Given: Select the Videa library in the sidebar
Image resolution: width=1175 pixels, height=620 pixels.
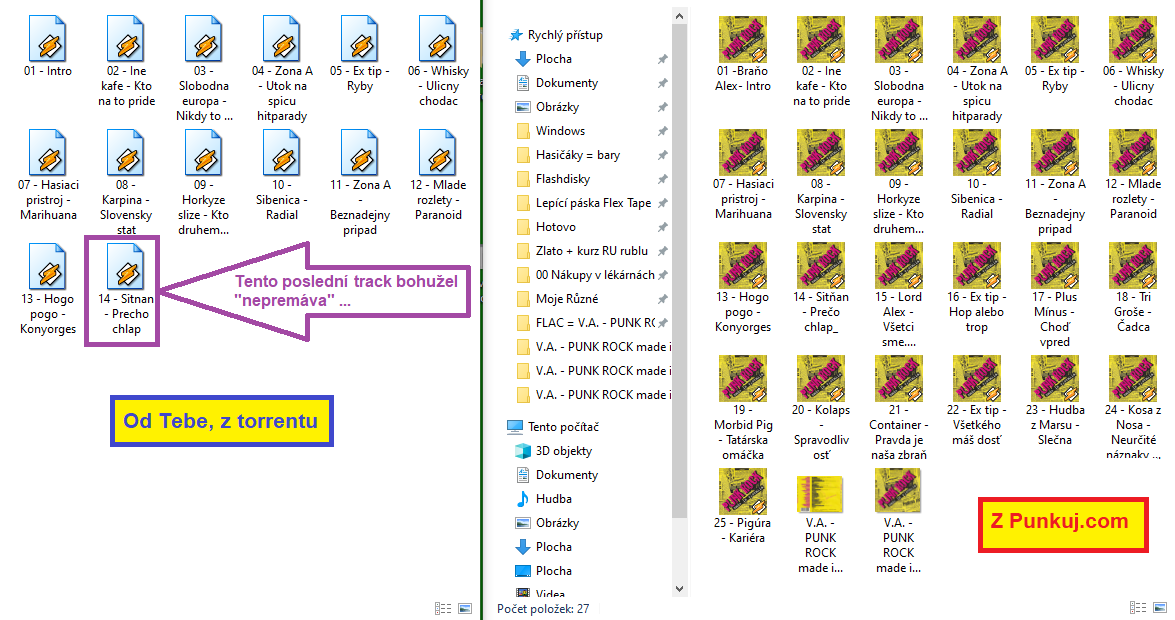Looking at the screenshot, I should pyautogui.click(x=552, y=594).
